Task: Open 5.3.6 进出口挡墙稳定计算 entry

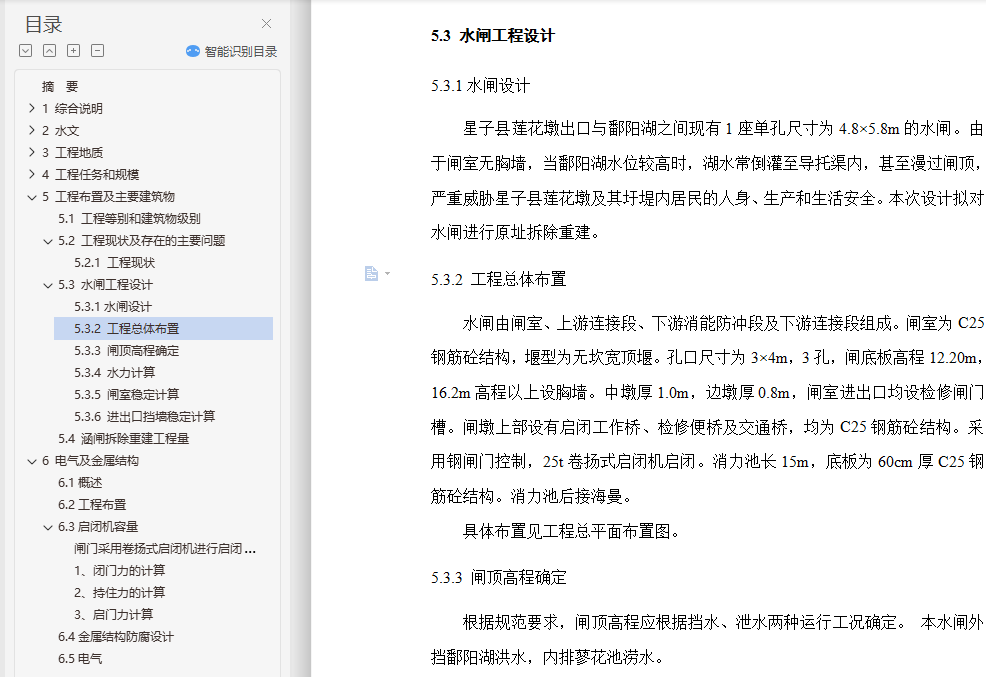Action: click(x=145, y=417)
